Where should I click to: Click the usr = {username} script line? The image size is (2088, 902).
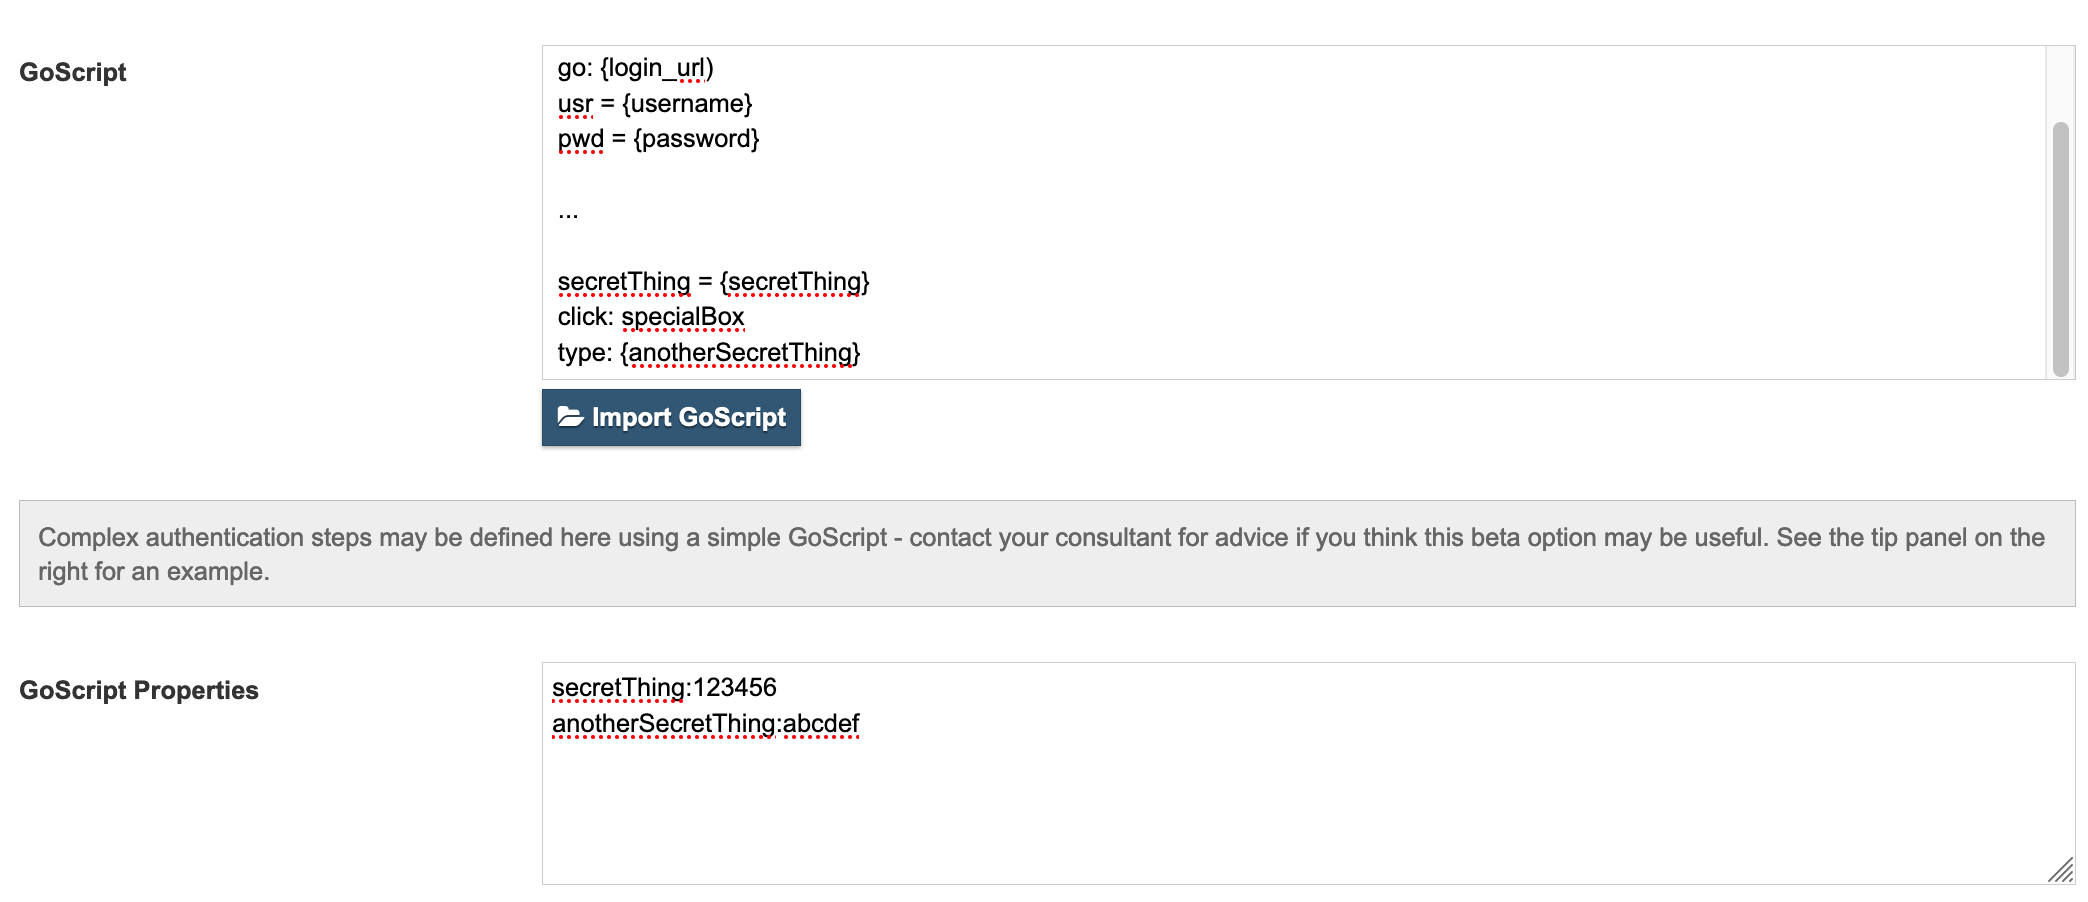[x=655, y=103]
